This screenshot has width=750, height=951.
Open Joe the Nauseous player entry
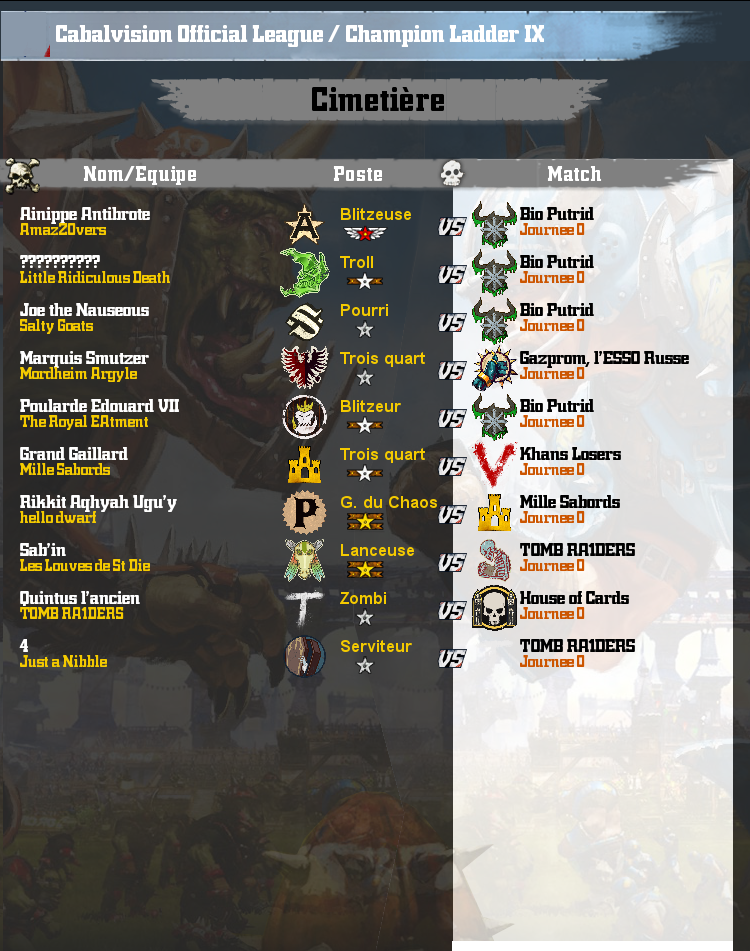click(x=84, y=310)
